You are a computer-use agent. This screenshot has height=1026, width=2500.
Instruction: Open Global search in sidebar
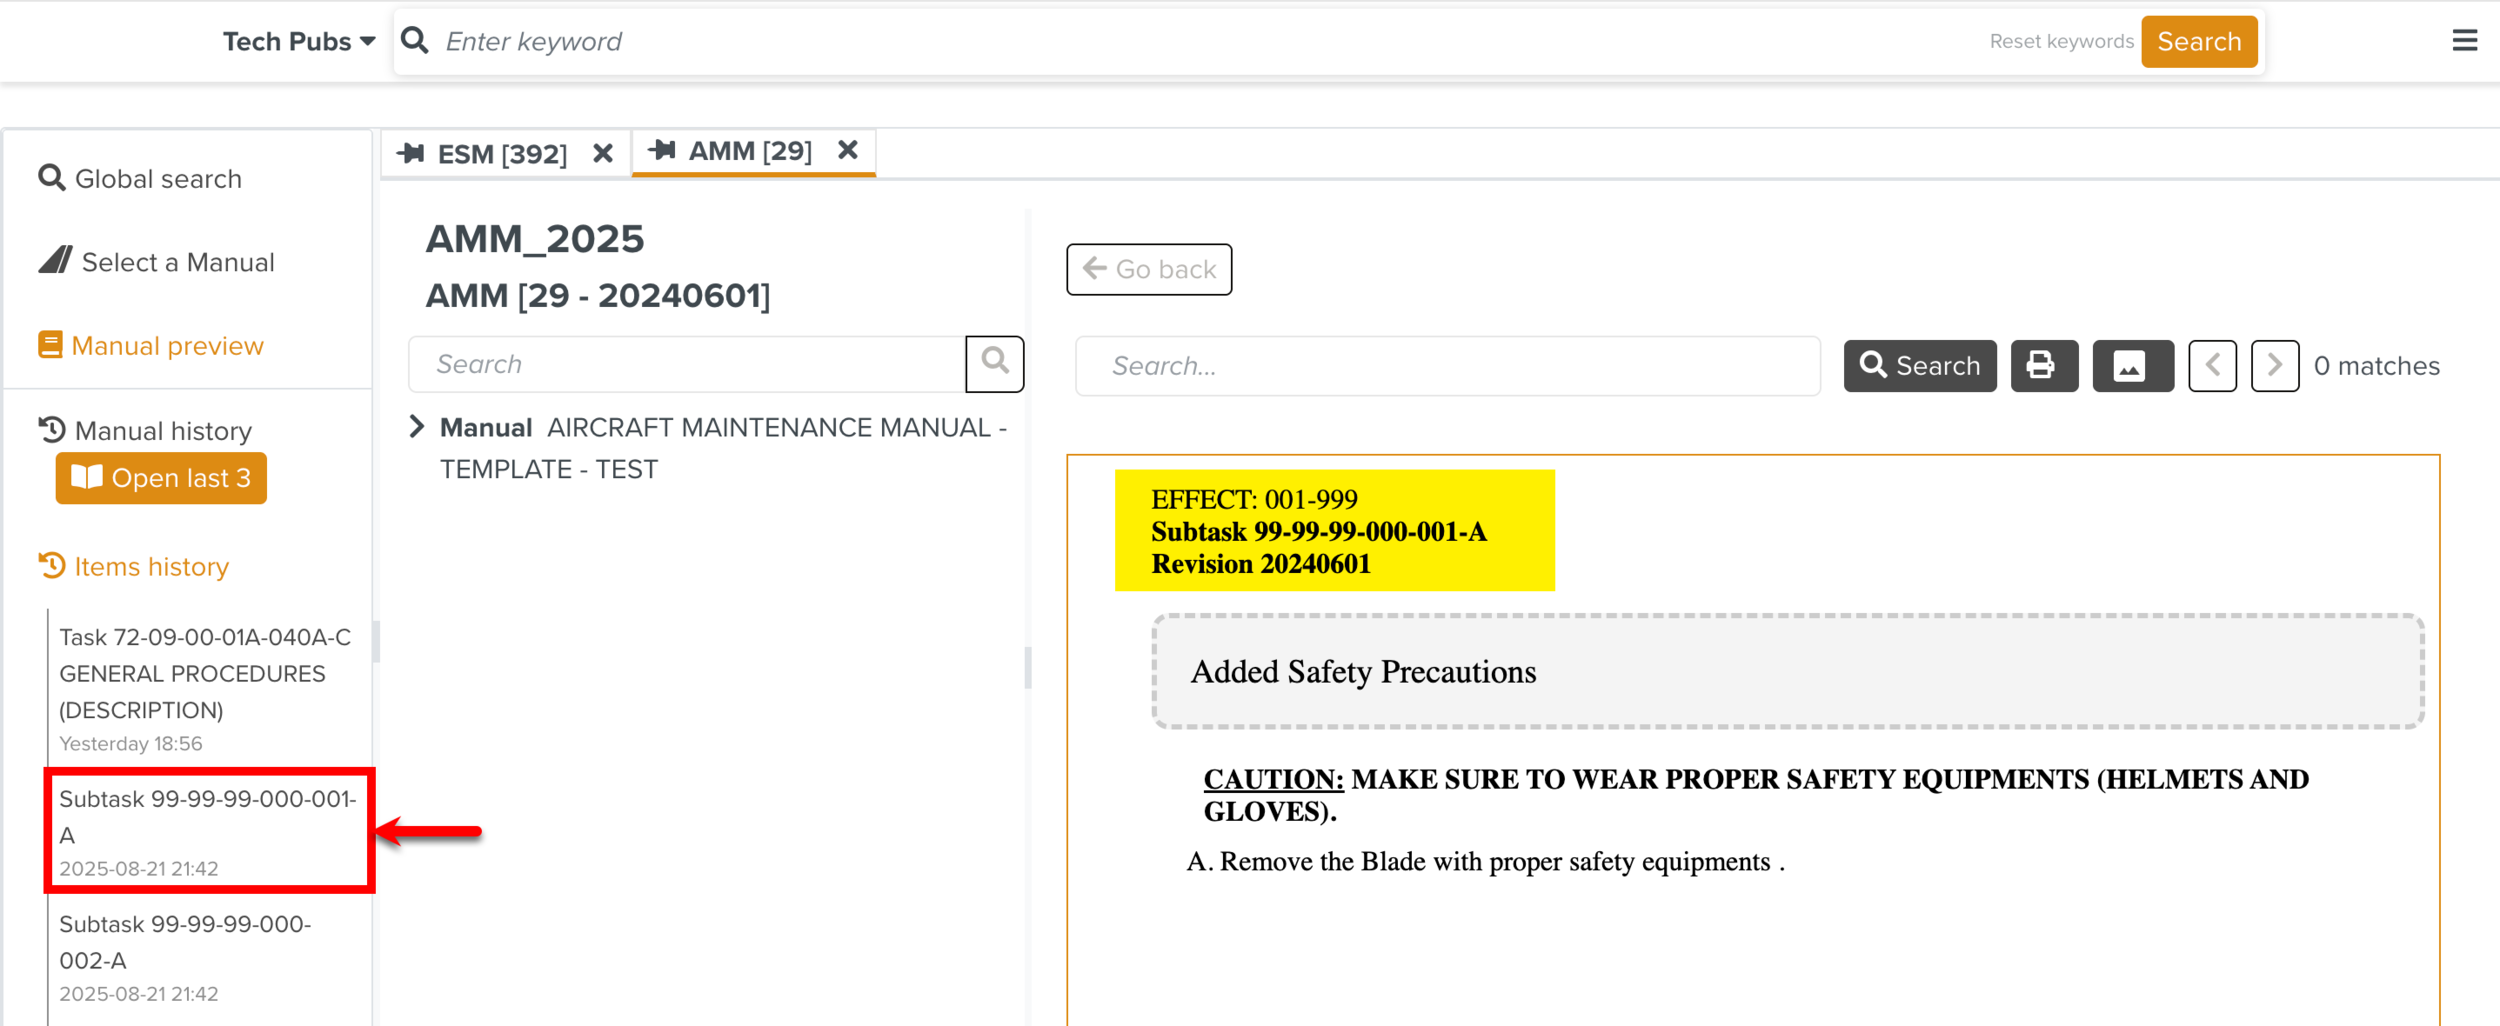pyautogui.click(x=140, y=178)
